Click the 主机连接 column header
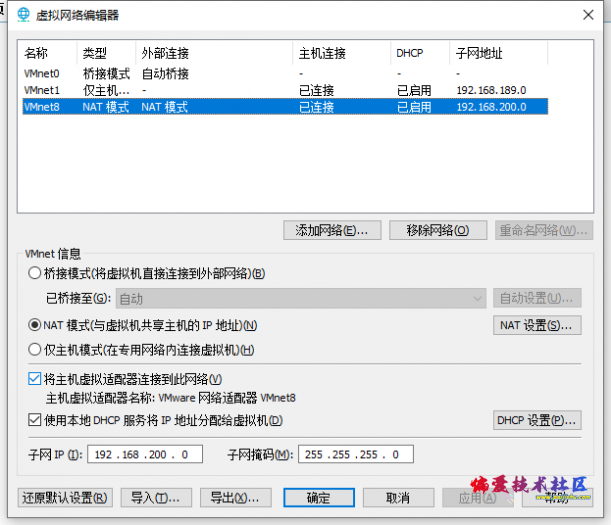Screen dimensions: 611x525 click(342, 53)
